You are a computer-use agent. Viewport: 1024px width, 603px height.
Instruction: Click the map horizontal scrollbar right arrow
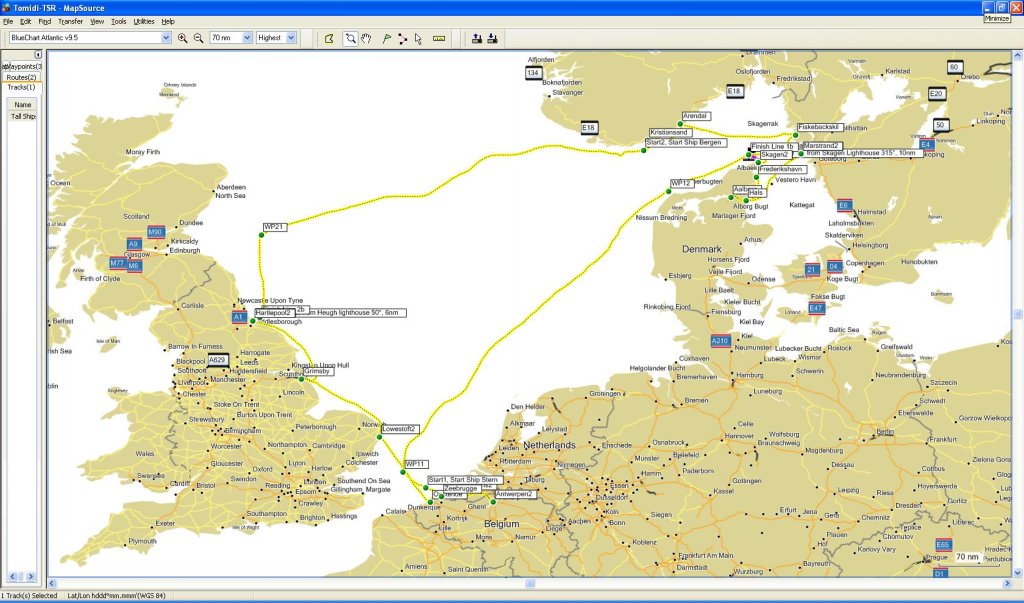pos(1008,583)
